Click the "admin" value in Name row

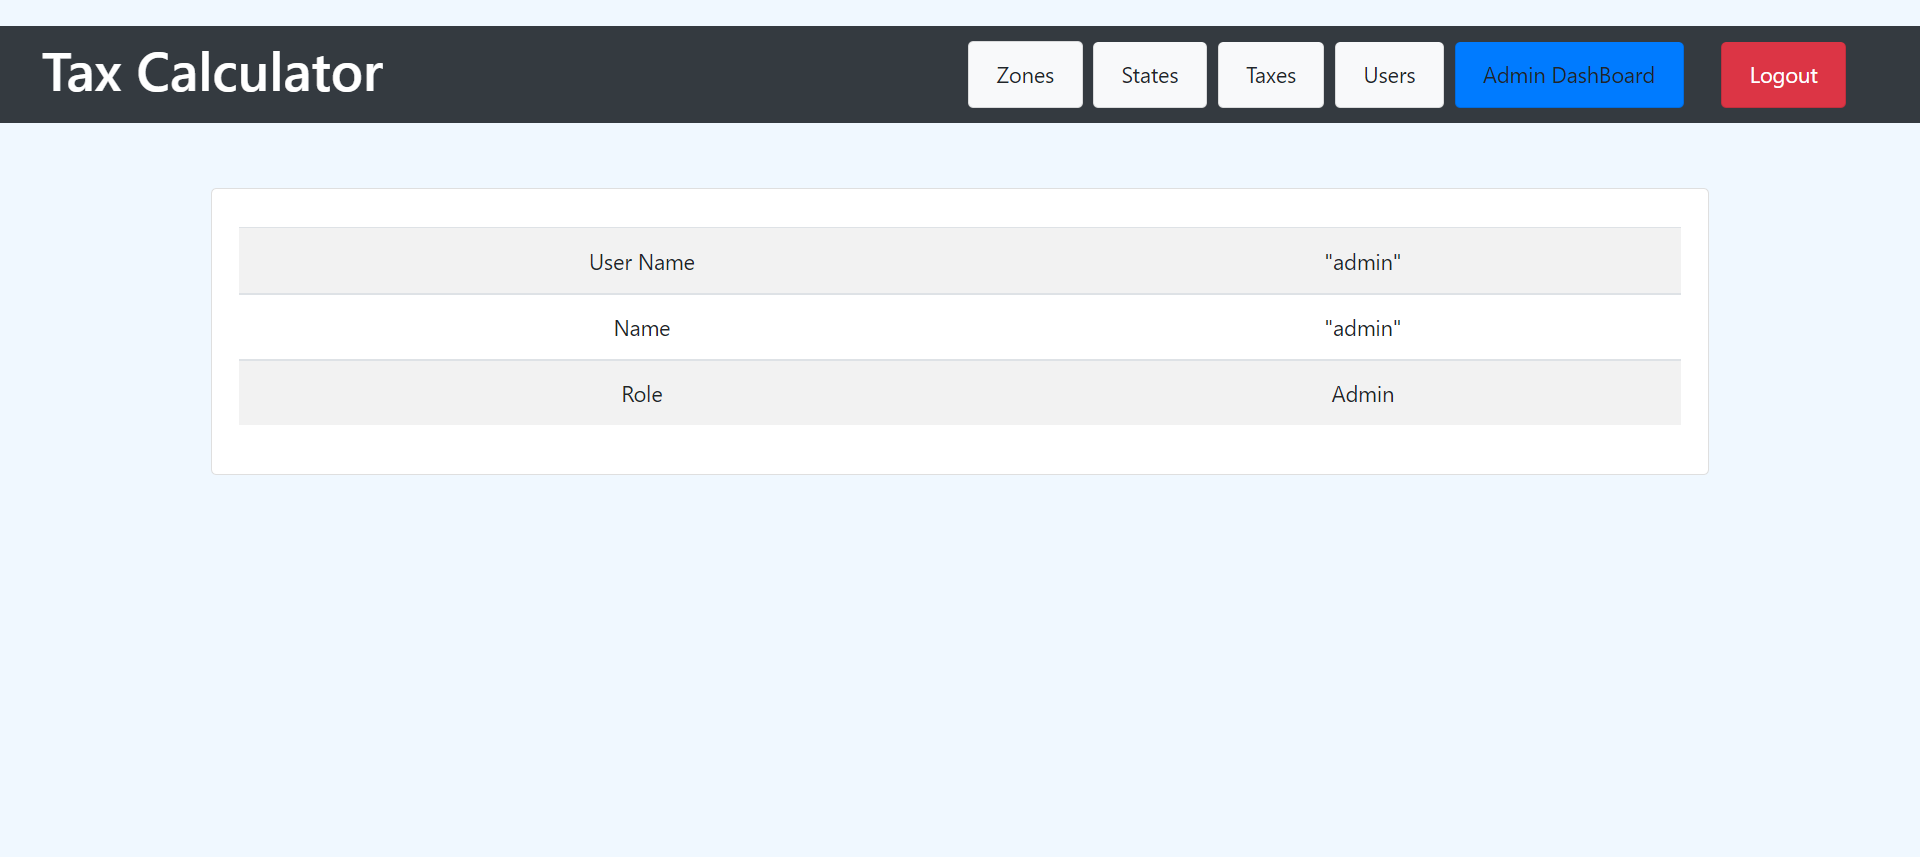(1362, 328)
